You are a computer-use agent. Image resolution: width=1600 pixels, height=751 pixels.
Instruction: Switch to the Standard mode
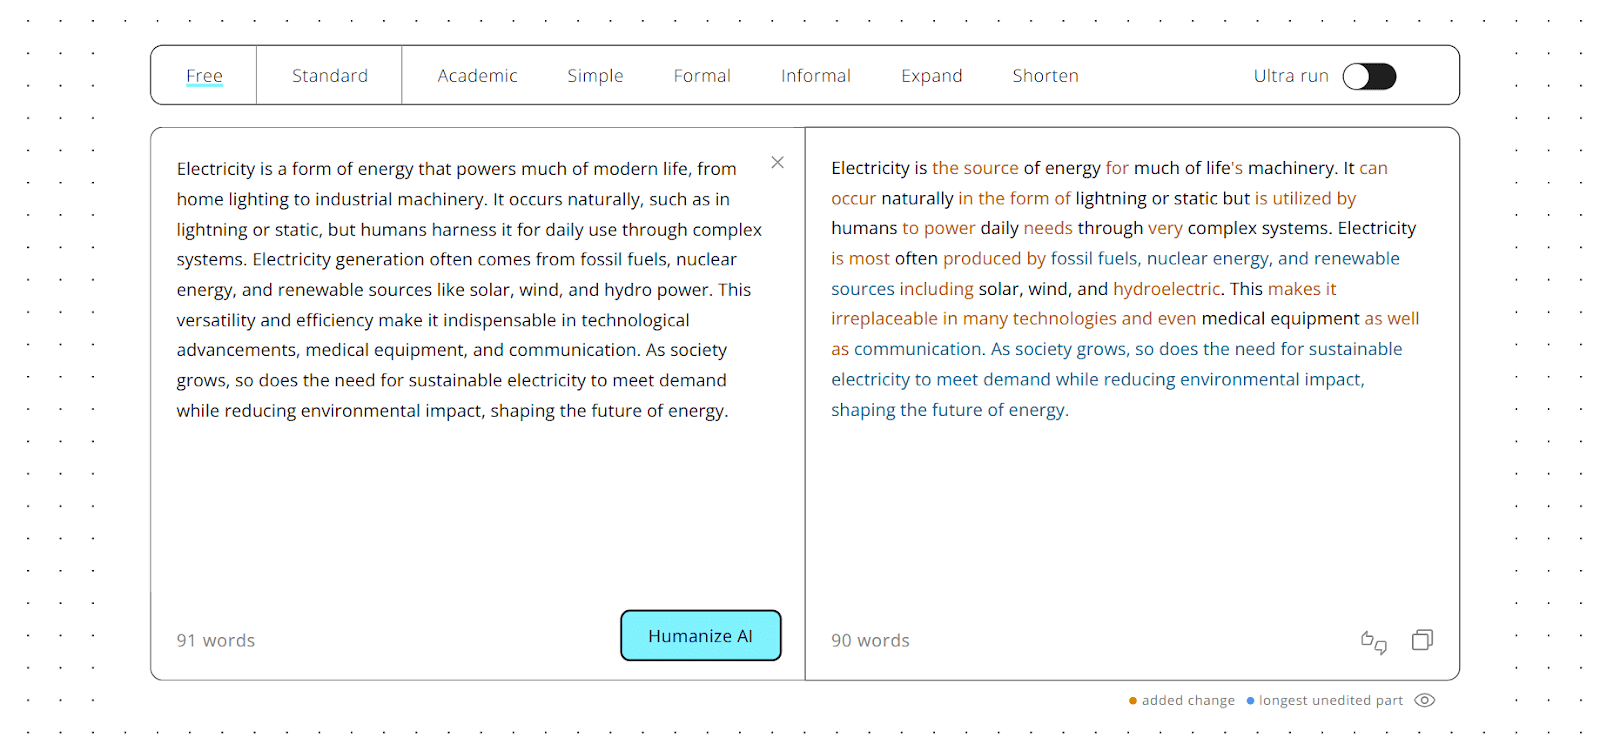[x=330, y=76]
